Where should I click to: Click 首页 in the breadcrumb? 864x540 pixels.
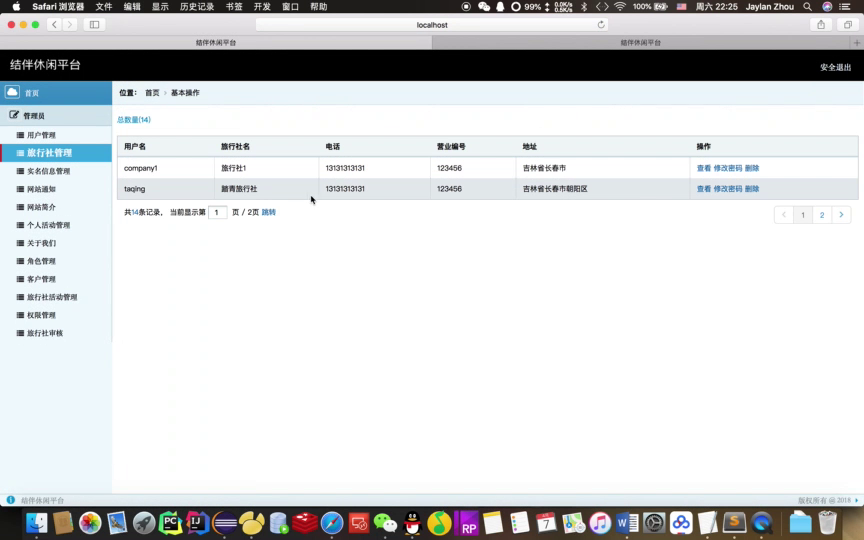(x=152, y=93)
